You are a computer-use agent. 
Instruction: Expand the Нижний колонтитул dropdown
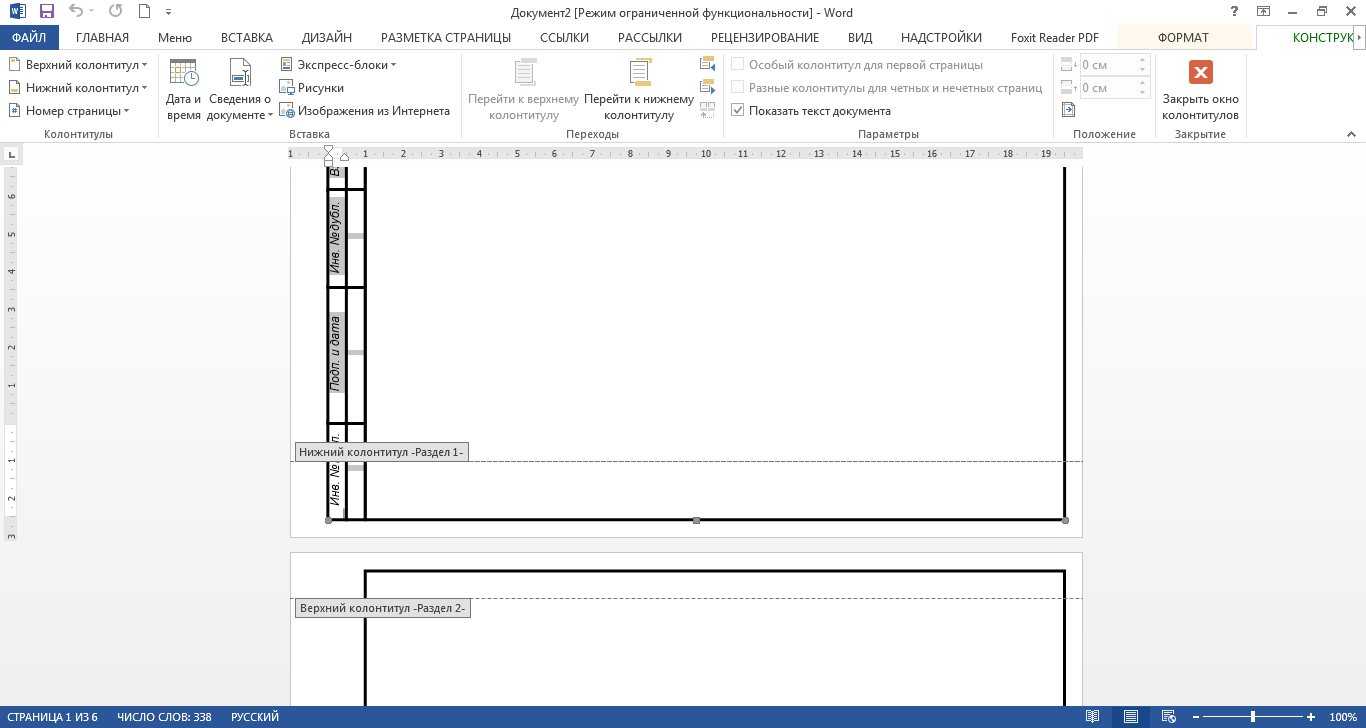point(78,88)
